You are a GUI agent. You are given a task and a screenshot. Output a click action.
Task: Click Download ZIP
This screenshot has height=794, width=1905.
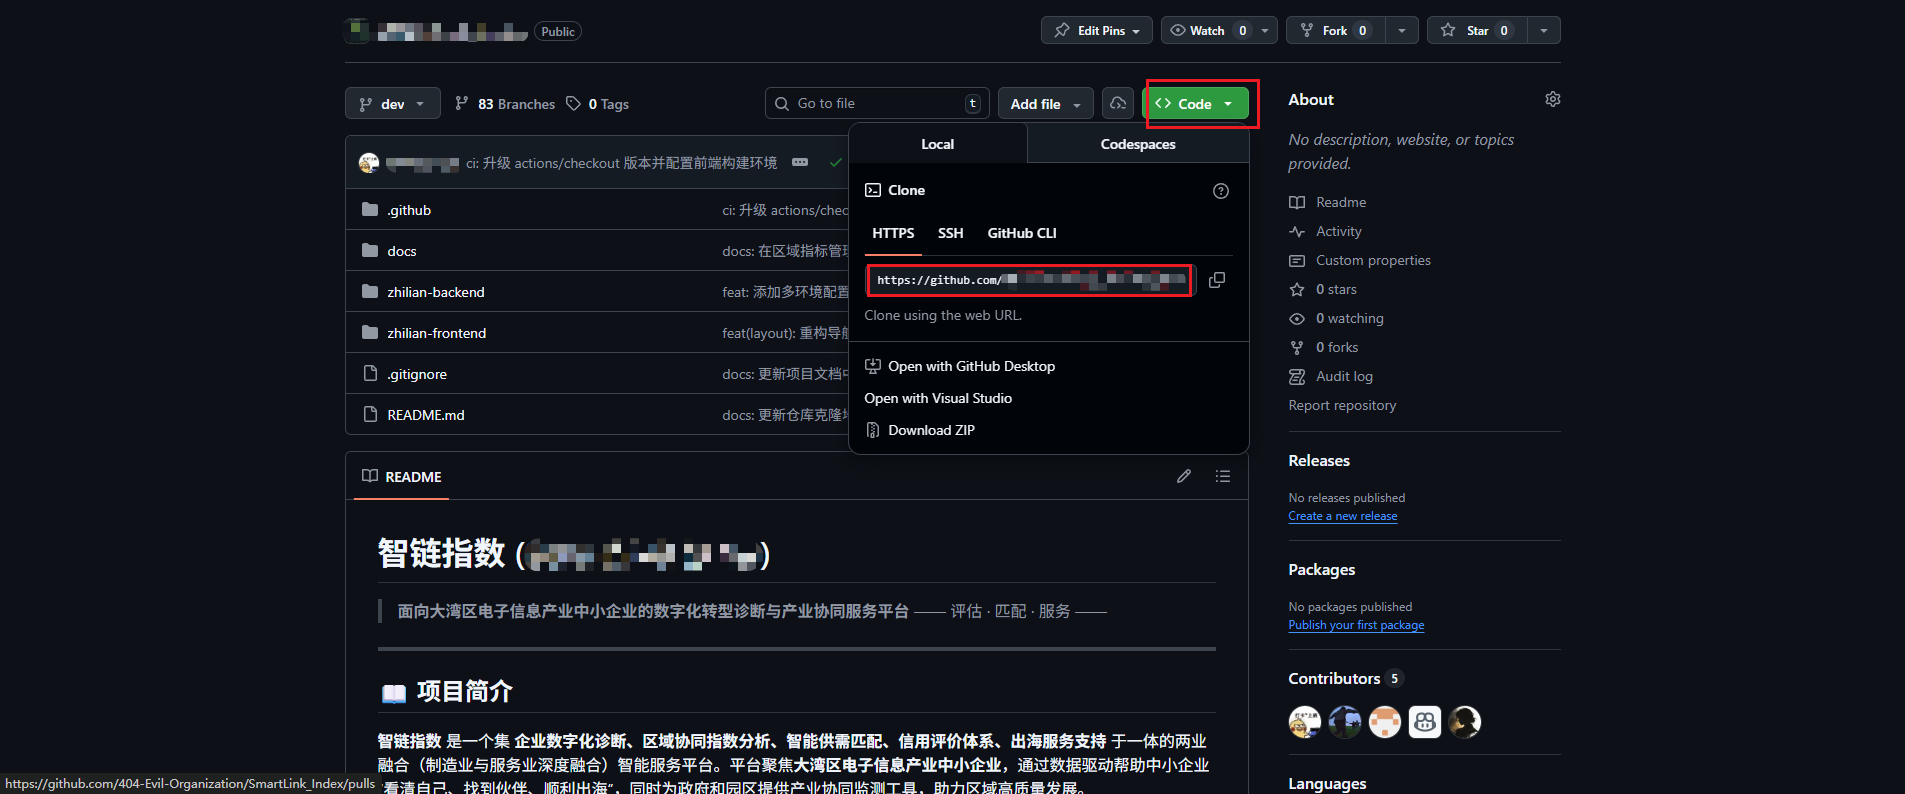click(931, 430)
